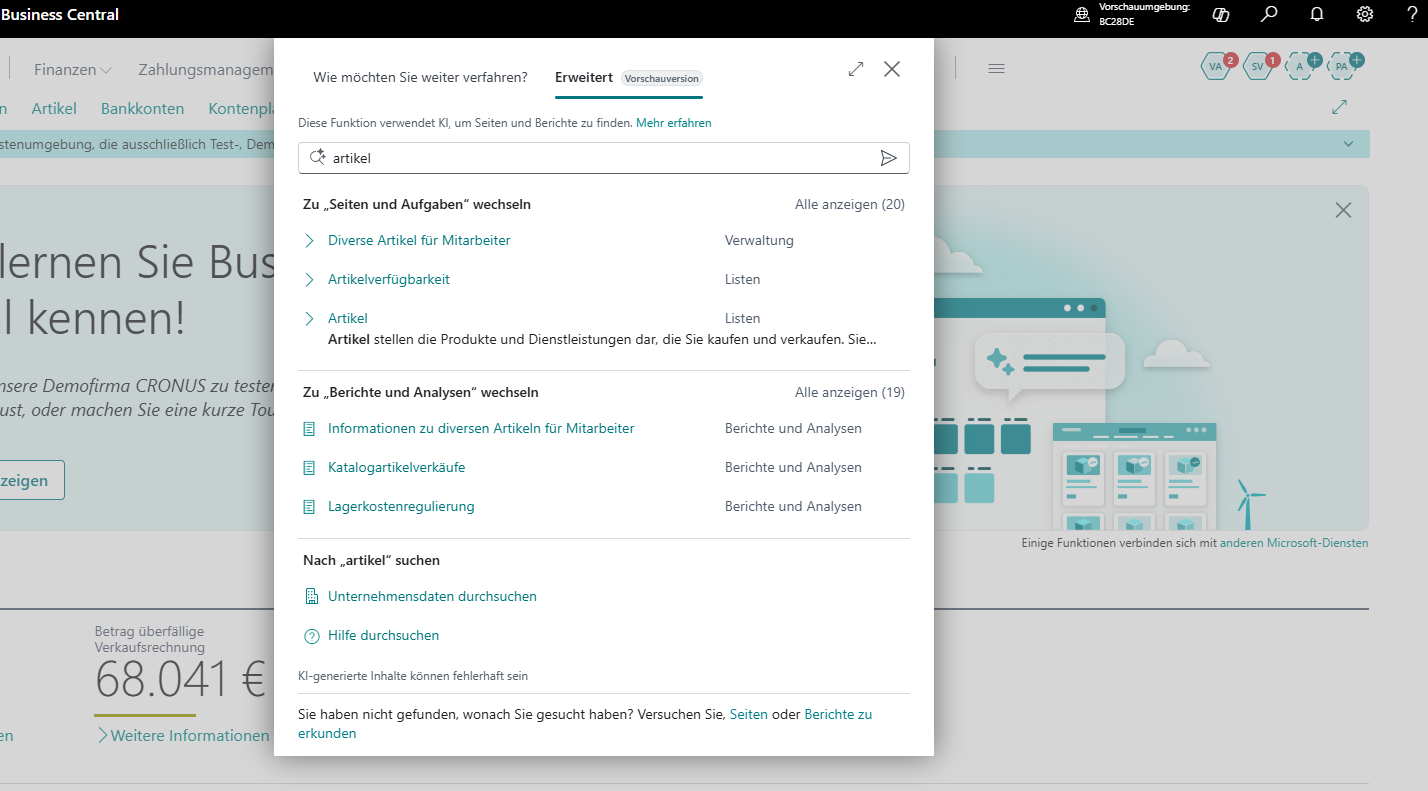Click Unternehmensdaten durchsuchen
This screenshot has height=791, width=1428.
[432, 596]
